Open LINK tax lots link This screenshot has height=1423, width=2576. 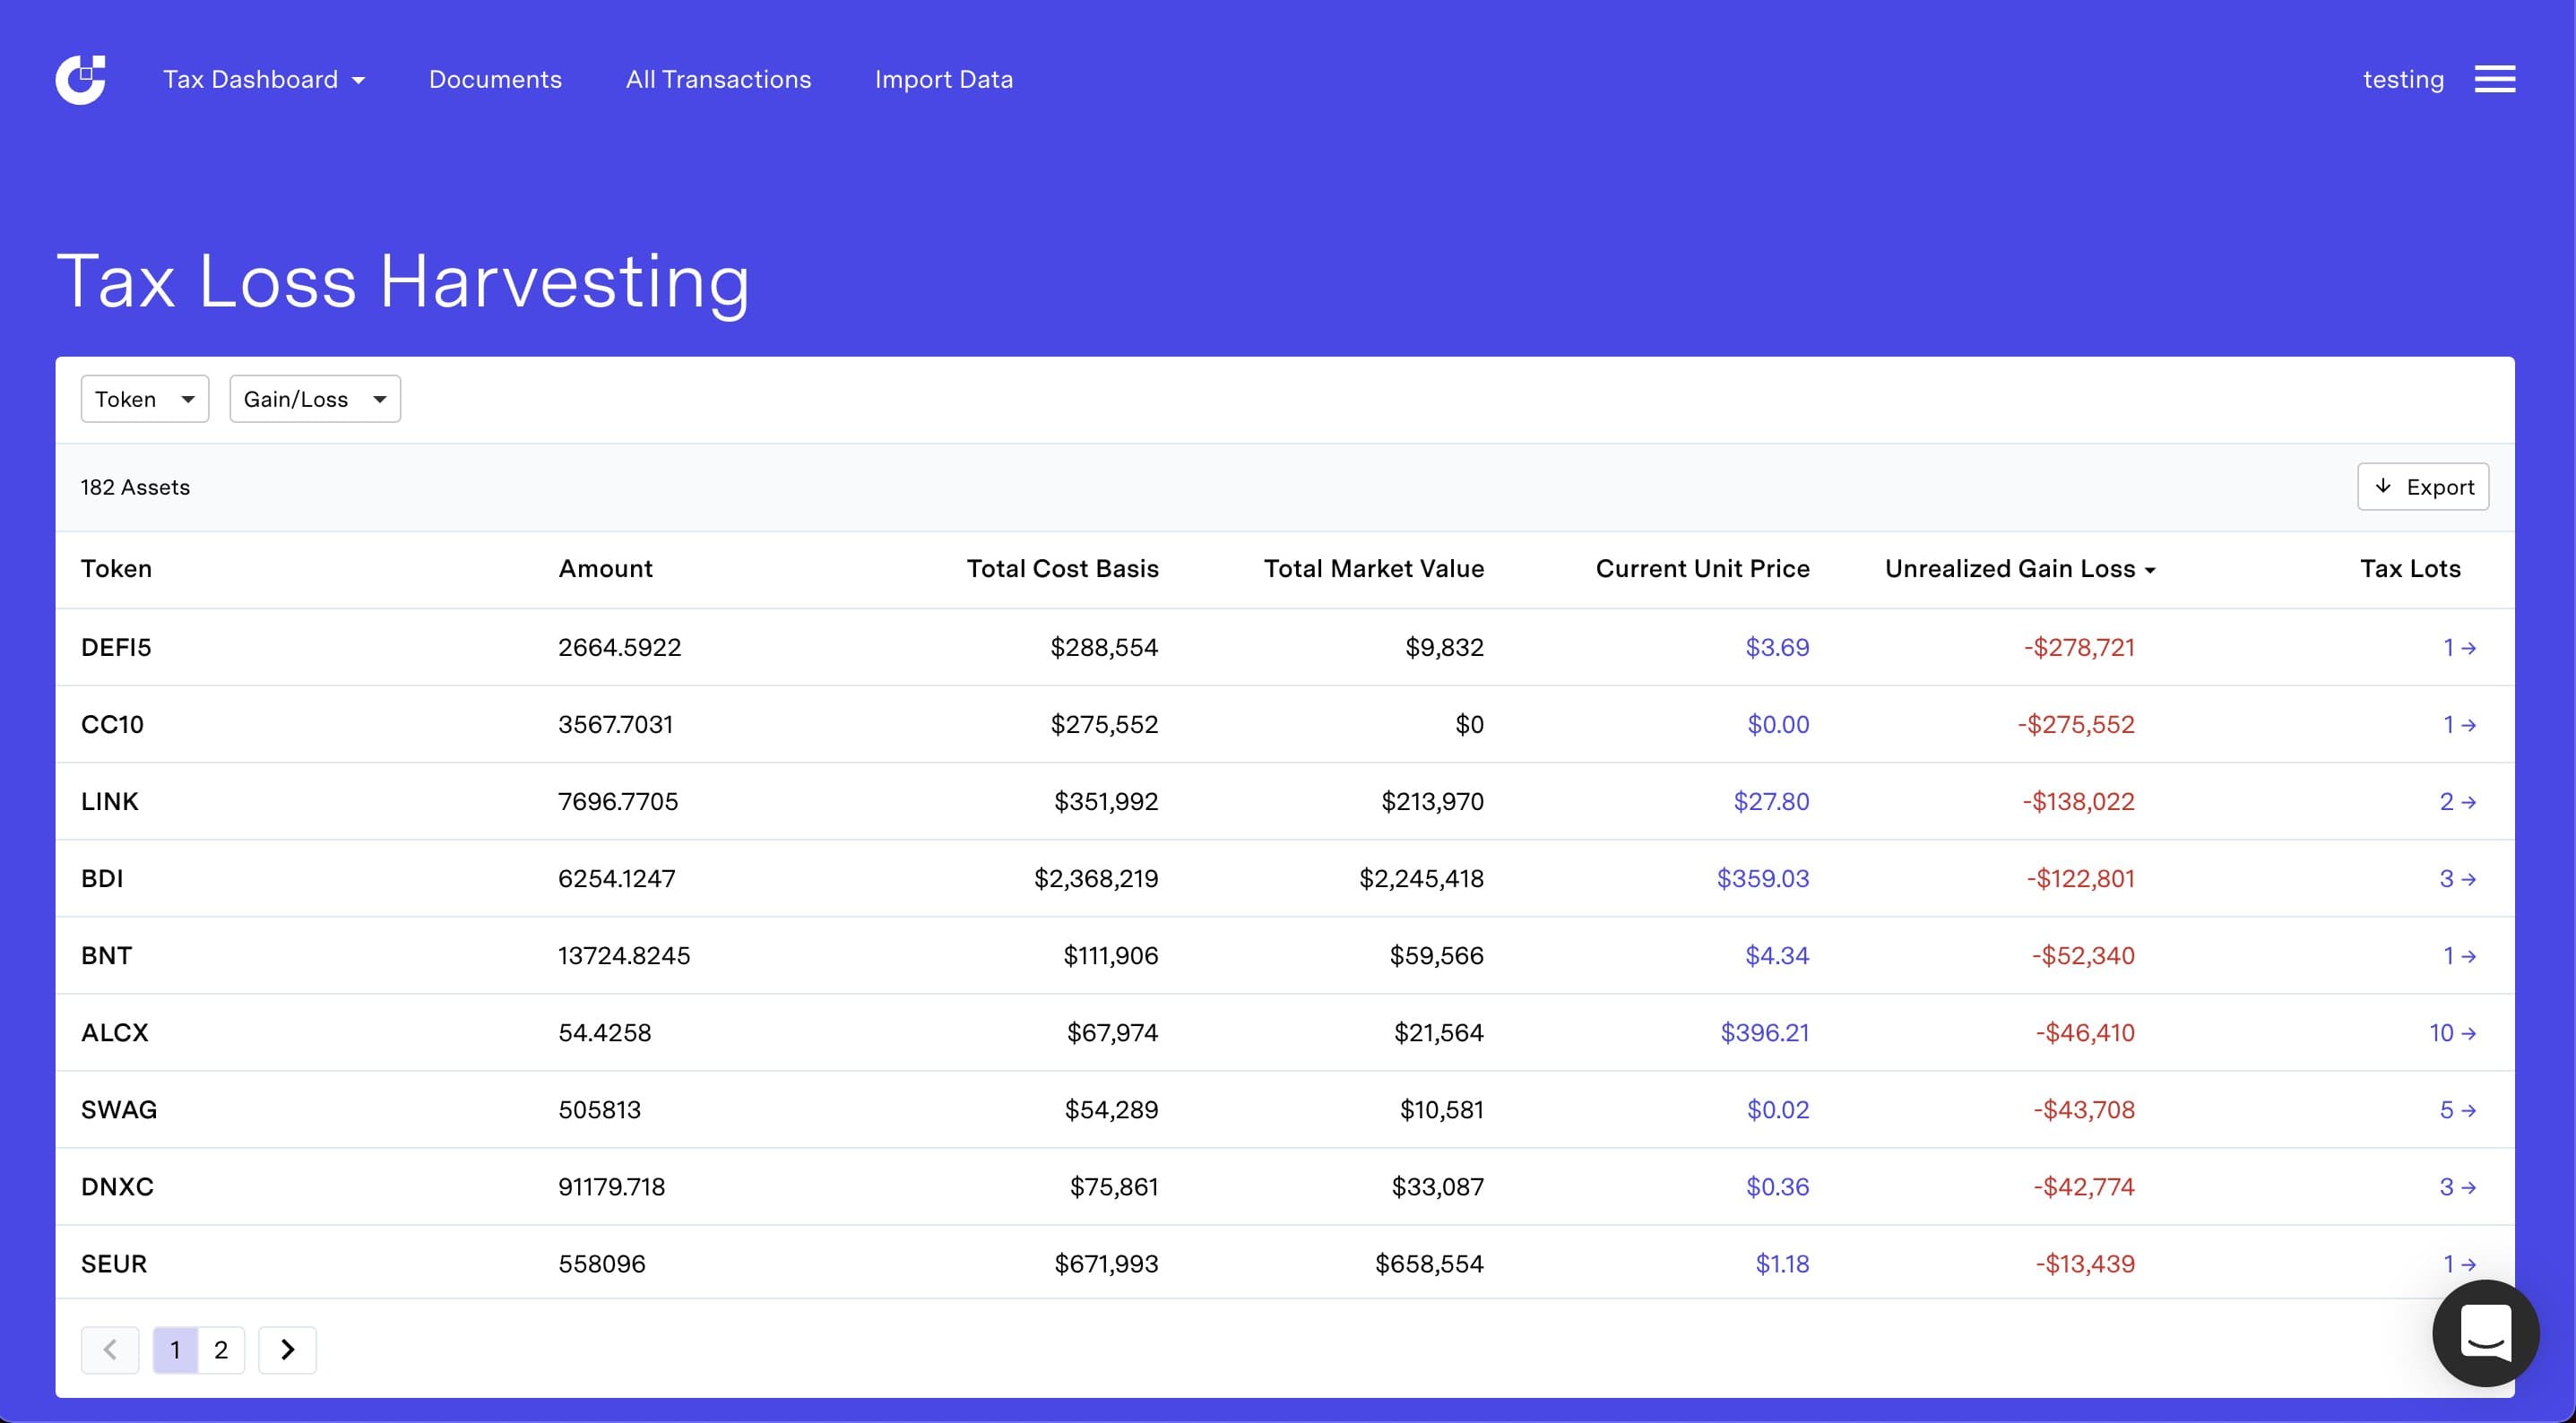[2457, 801]
